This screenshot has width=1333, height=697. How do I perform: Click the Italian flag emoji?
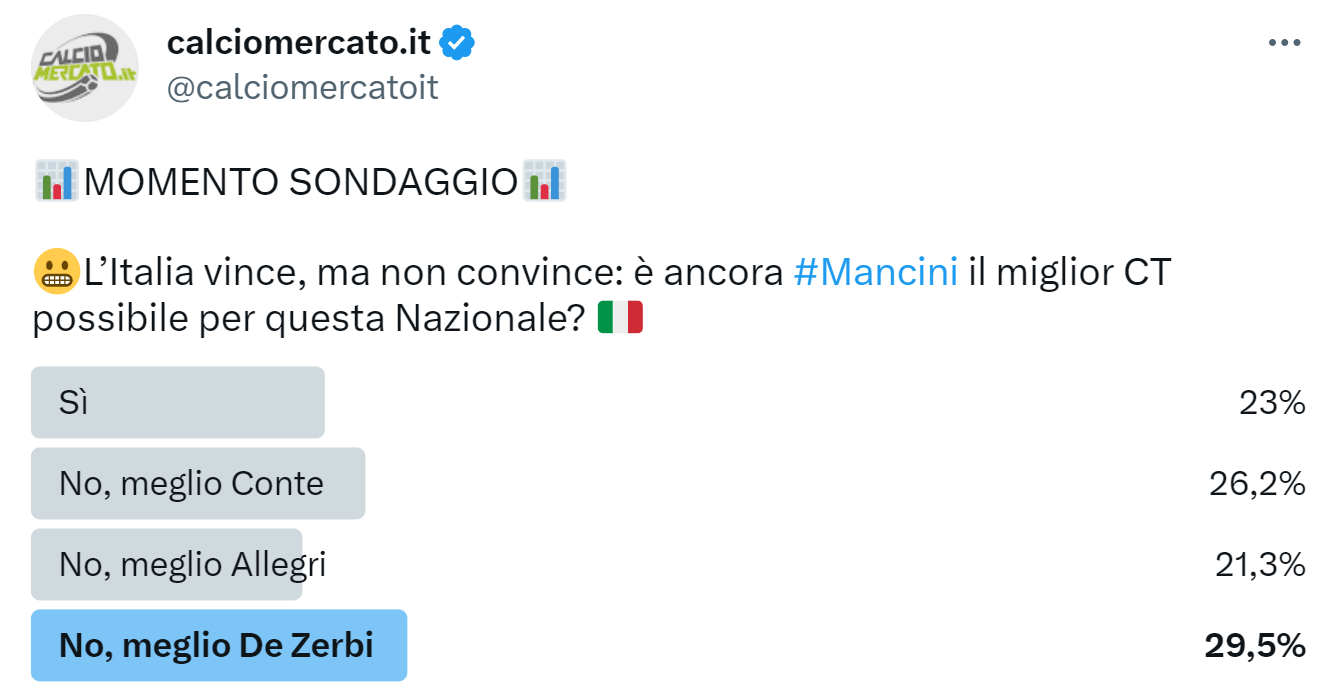pyautogui.click(x=620, y=318)
